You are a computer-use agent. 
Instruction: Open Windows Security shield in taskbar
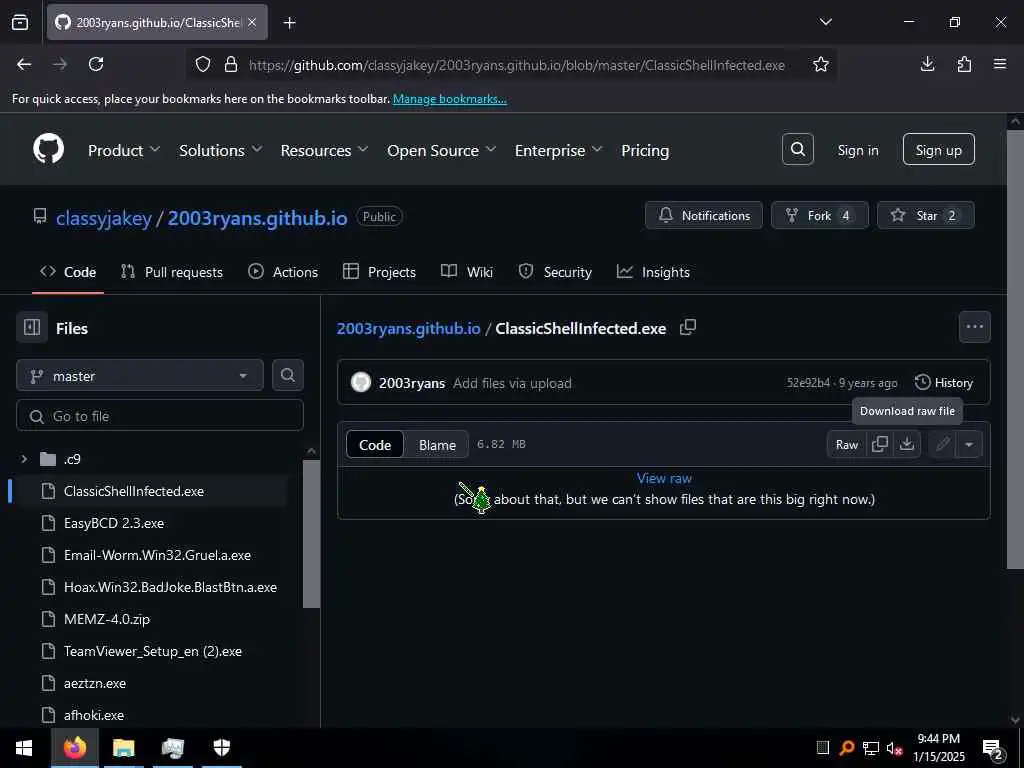221,748
